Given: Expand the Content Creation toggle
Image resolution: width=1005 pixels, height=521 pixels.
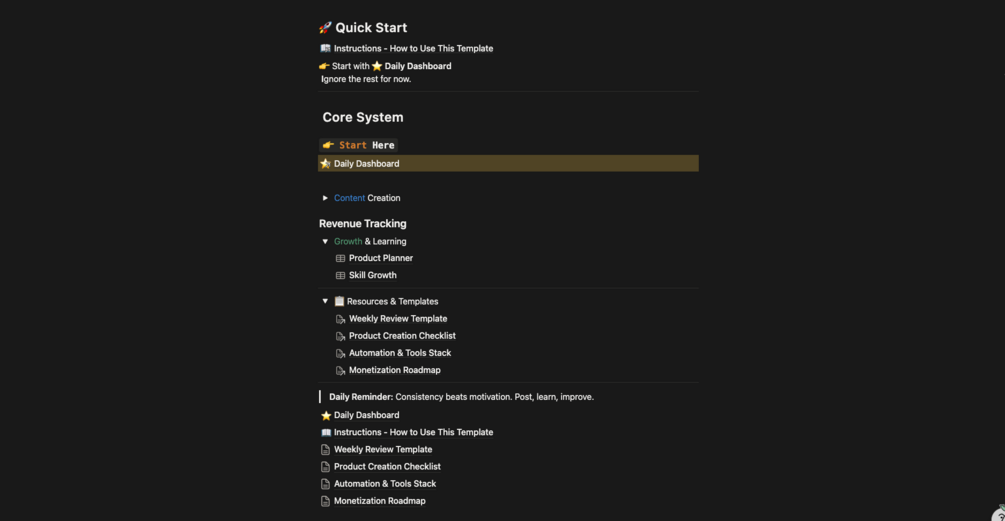Looking at the screenshot, I should 325,198.
